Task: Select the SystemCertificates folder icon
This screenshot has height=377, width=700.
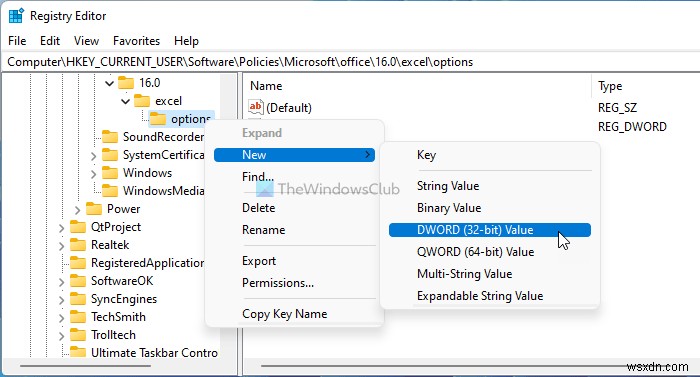Action: pyautogui.click(x=110, y=155)
